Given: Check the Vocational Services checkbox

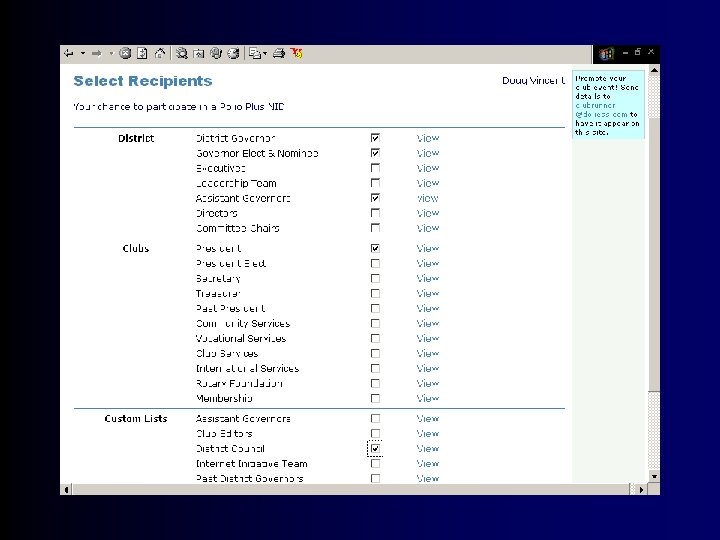Looking at the screenshot, I should (375, 338).
